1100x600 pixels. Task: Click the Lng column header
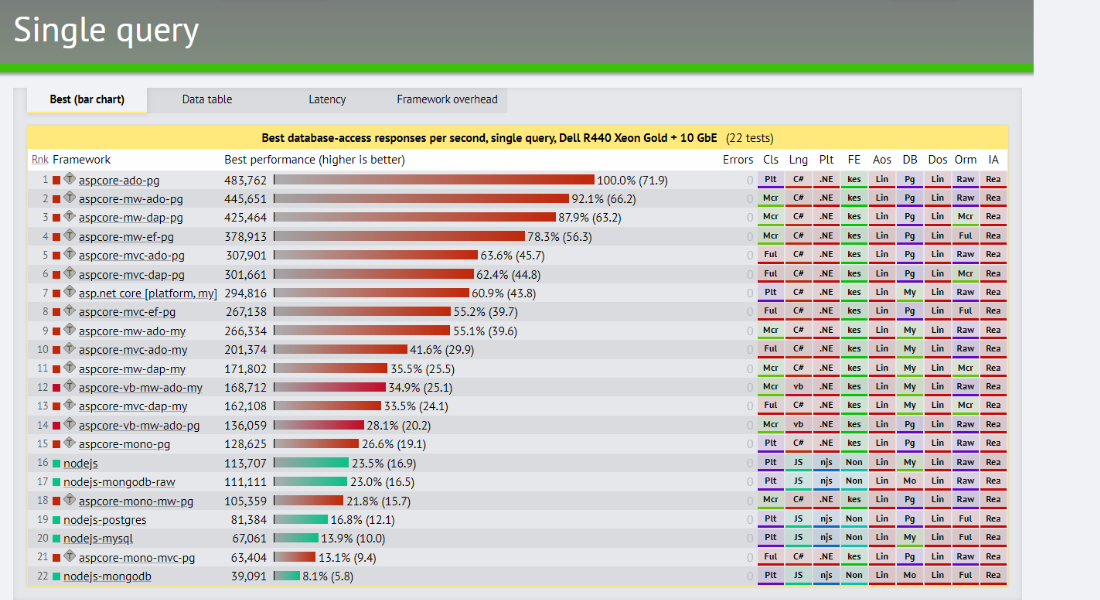(798, 160)
